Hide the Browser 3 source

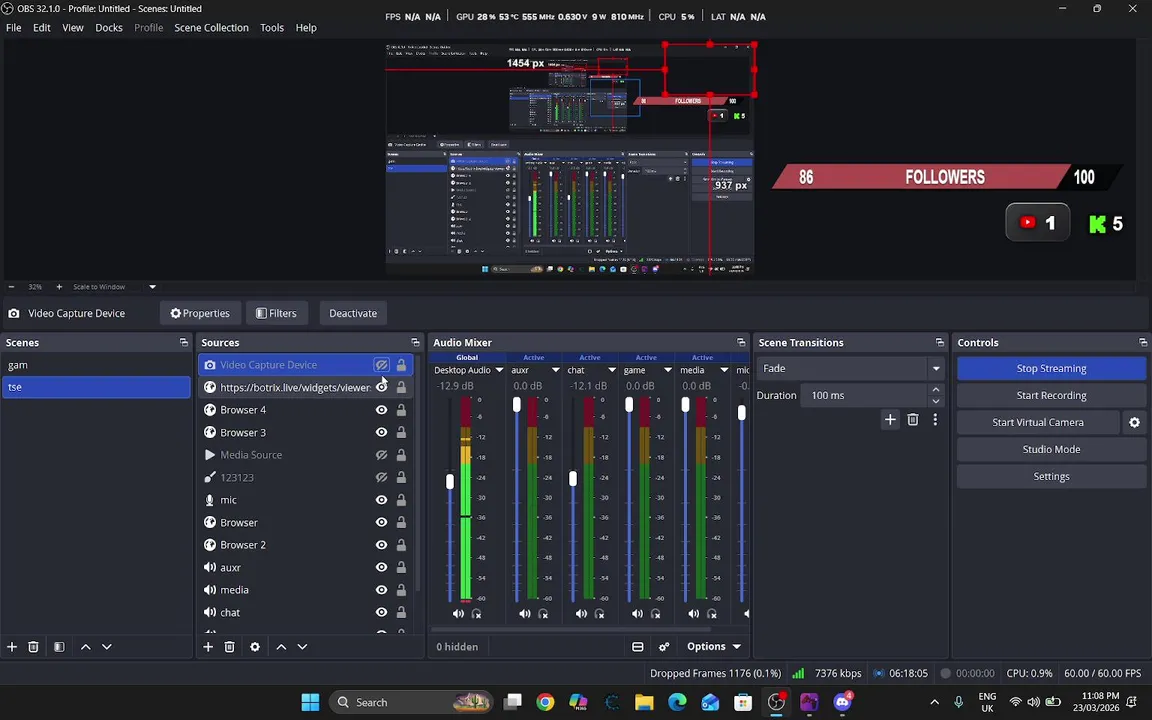[381, 432]
